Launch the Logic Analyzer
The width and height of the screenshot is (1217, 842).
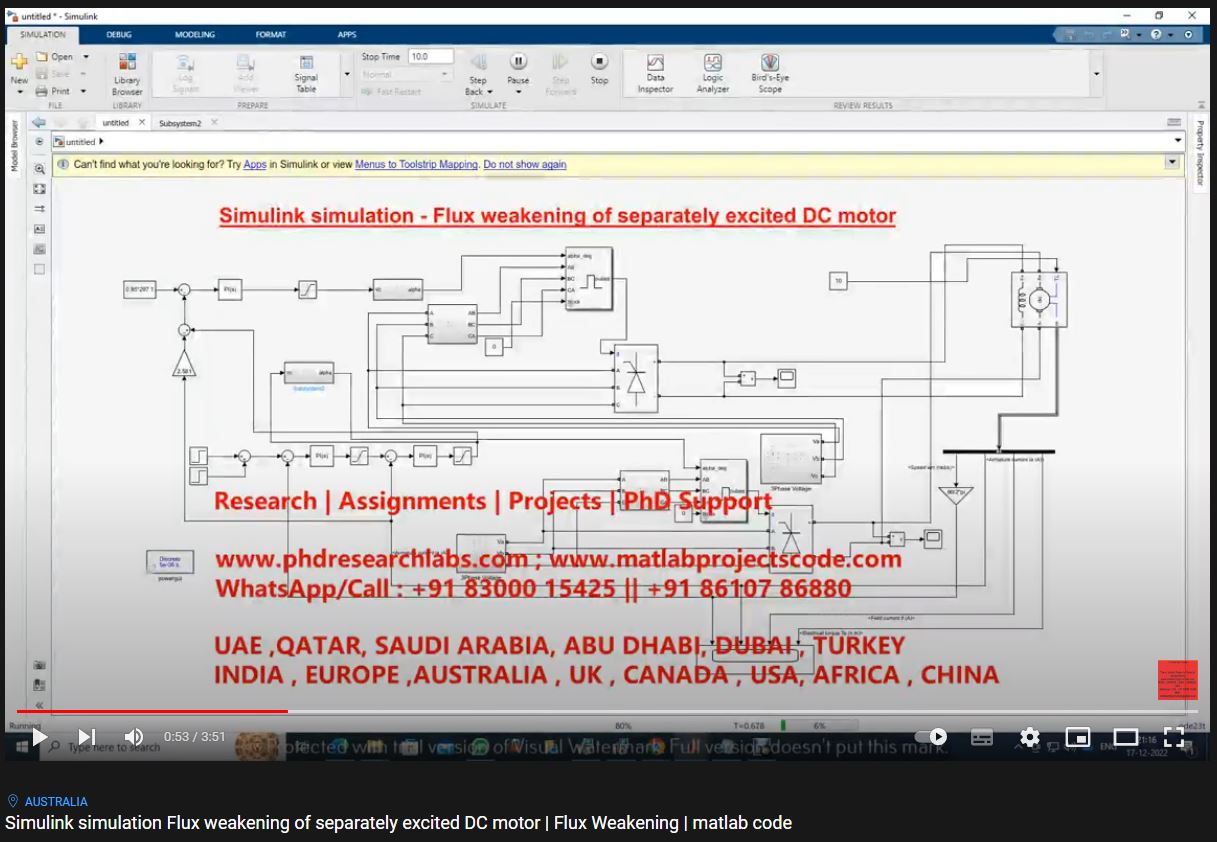click(x=713, y=74)
